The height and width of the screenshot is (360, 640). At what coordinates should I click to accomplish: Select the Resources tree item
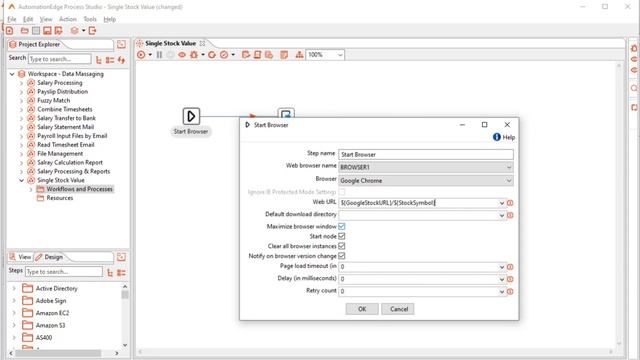coord(60,198)
